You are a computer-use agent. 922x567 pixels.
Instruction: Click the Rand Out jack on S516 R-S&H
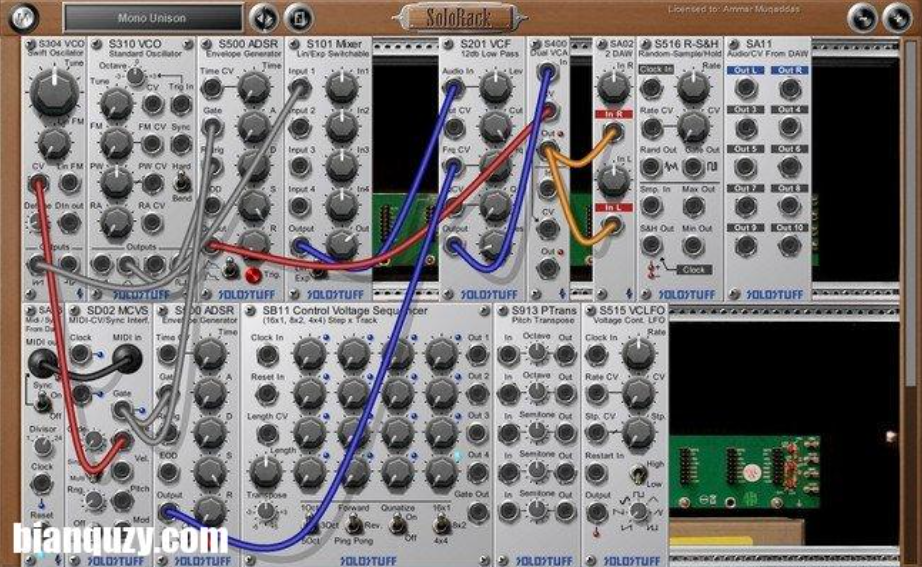[652, 168]
